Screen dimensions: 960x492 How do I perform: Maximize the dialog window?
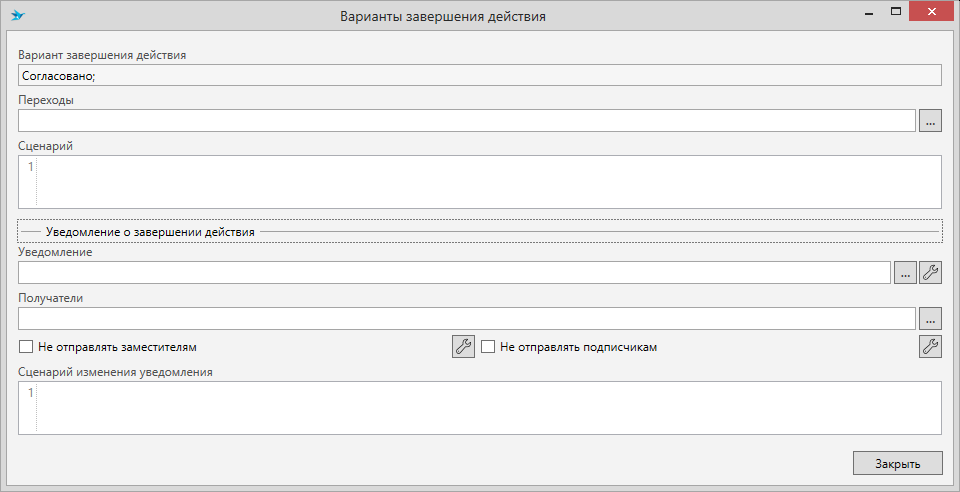(x=896, y=14)
